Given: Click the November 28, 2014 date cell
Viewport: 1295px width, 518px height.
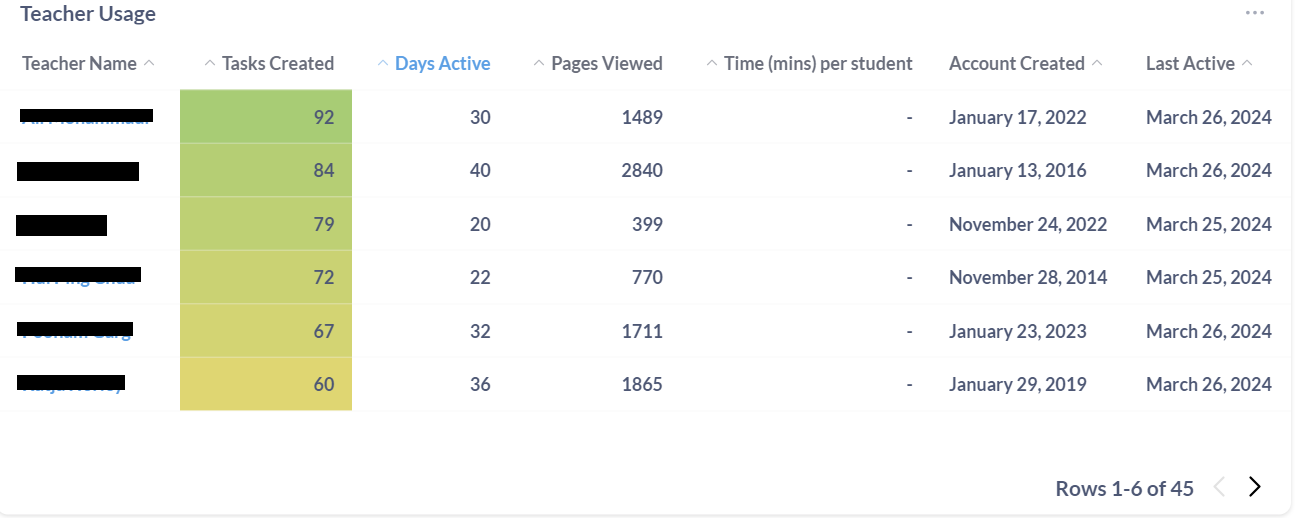Looking at the screenshot, I should coord(1027,277).
